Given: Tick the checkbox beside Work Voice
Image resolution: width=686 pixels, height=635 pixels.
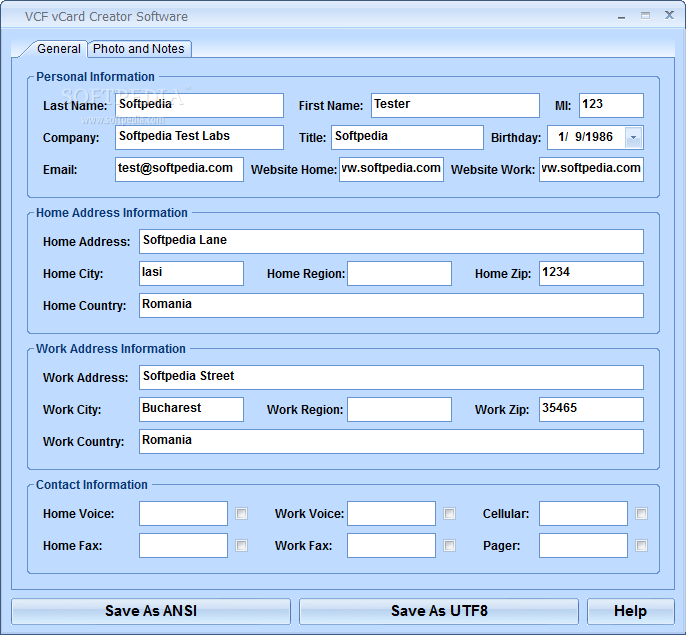Looking at the screenshot, I should pos(449,513).
